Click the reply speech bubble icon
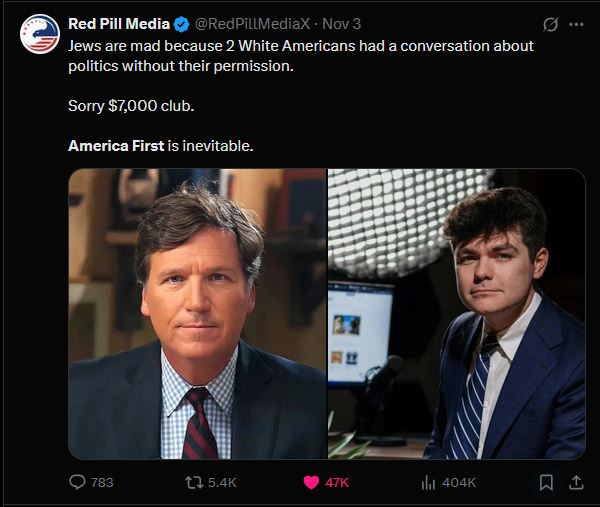 point(77,482)
